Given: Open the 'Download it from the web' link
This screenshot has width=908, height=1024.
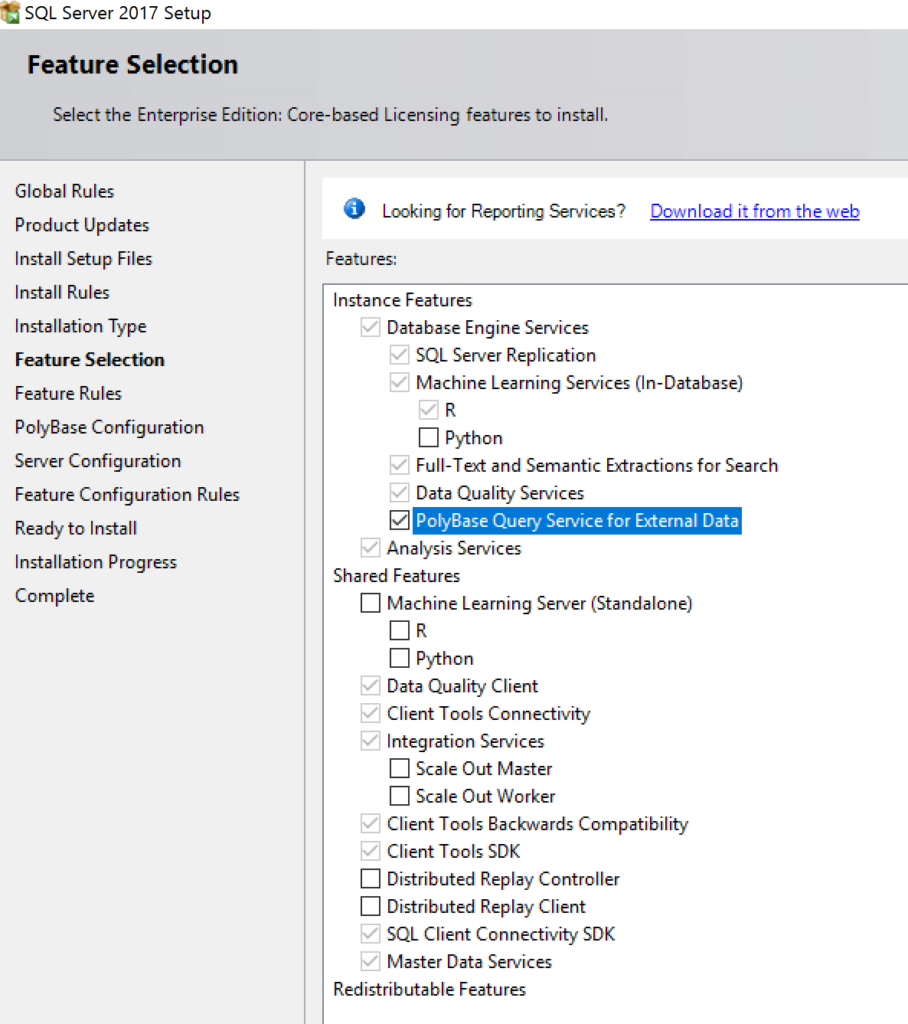Looking at the screenshot, I should click(x=754, y=212).
